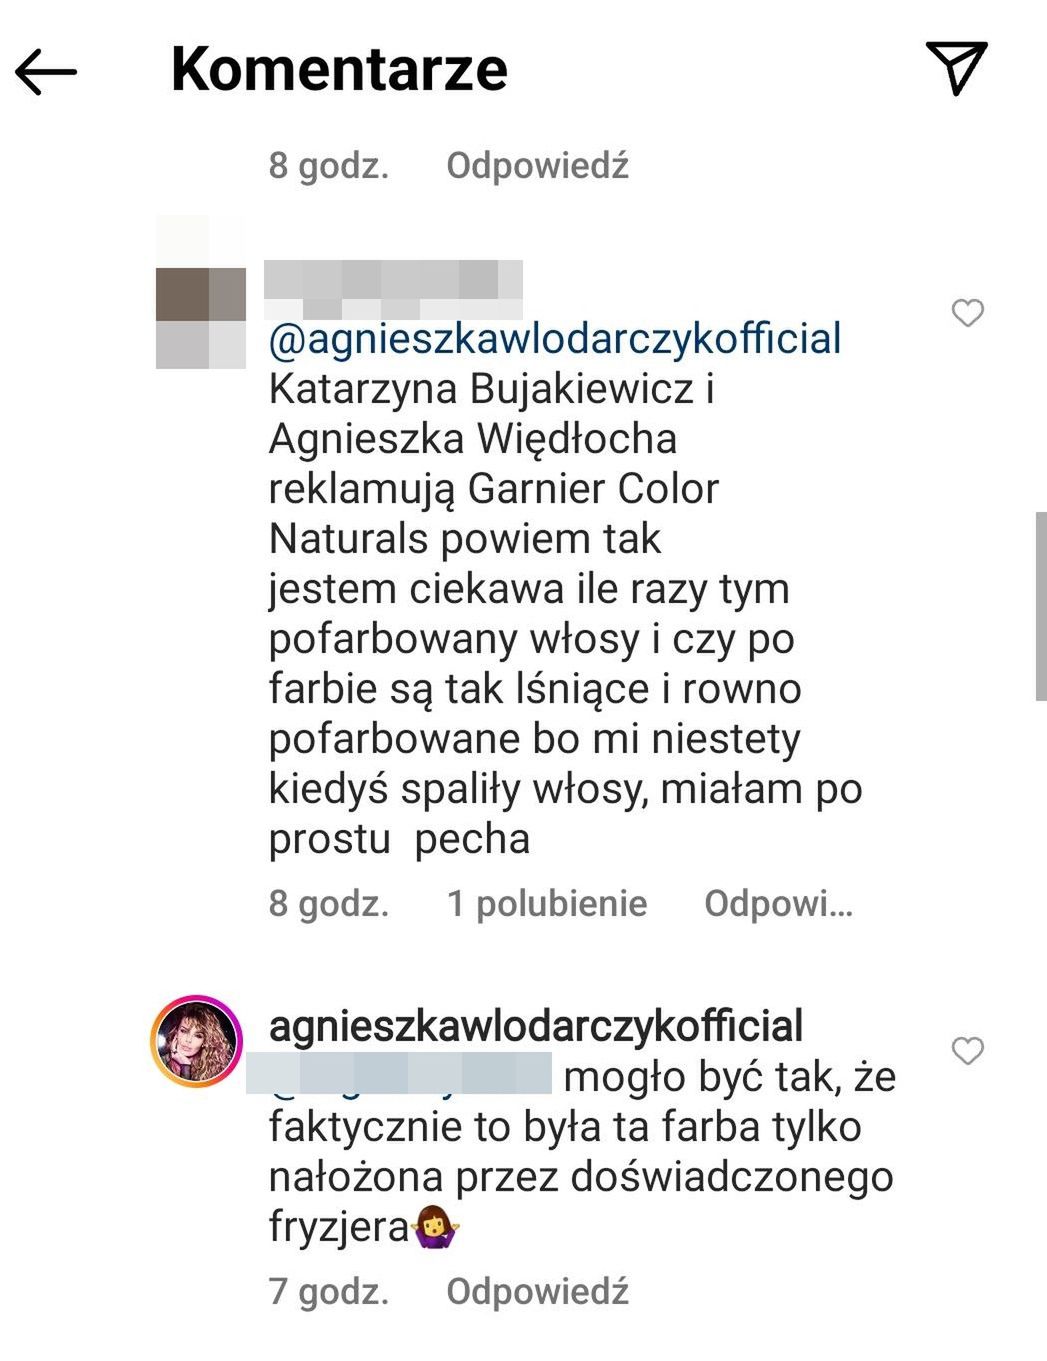1047x1361 pixels.
Task: Click Odpowiedź under the 7 godz. reply
Action: 537,1291
